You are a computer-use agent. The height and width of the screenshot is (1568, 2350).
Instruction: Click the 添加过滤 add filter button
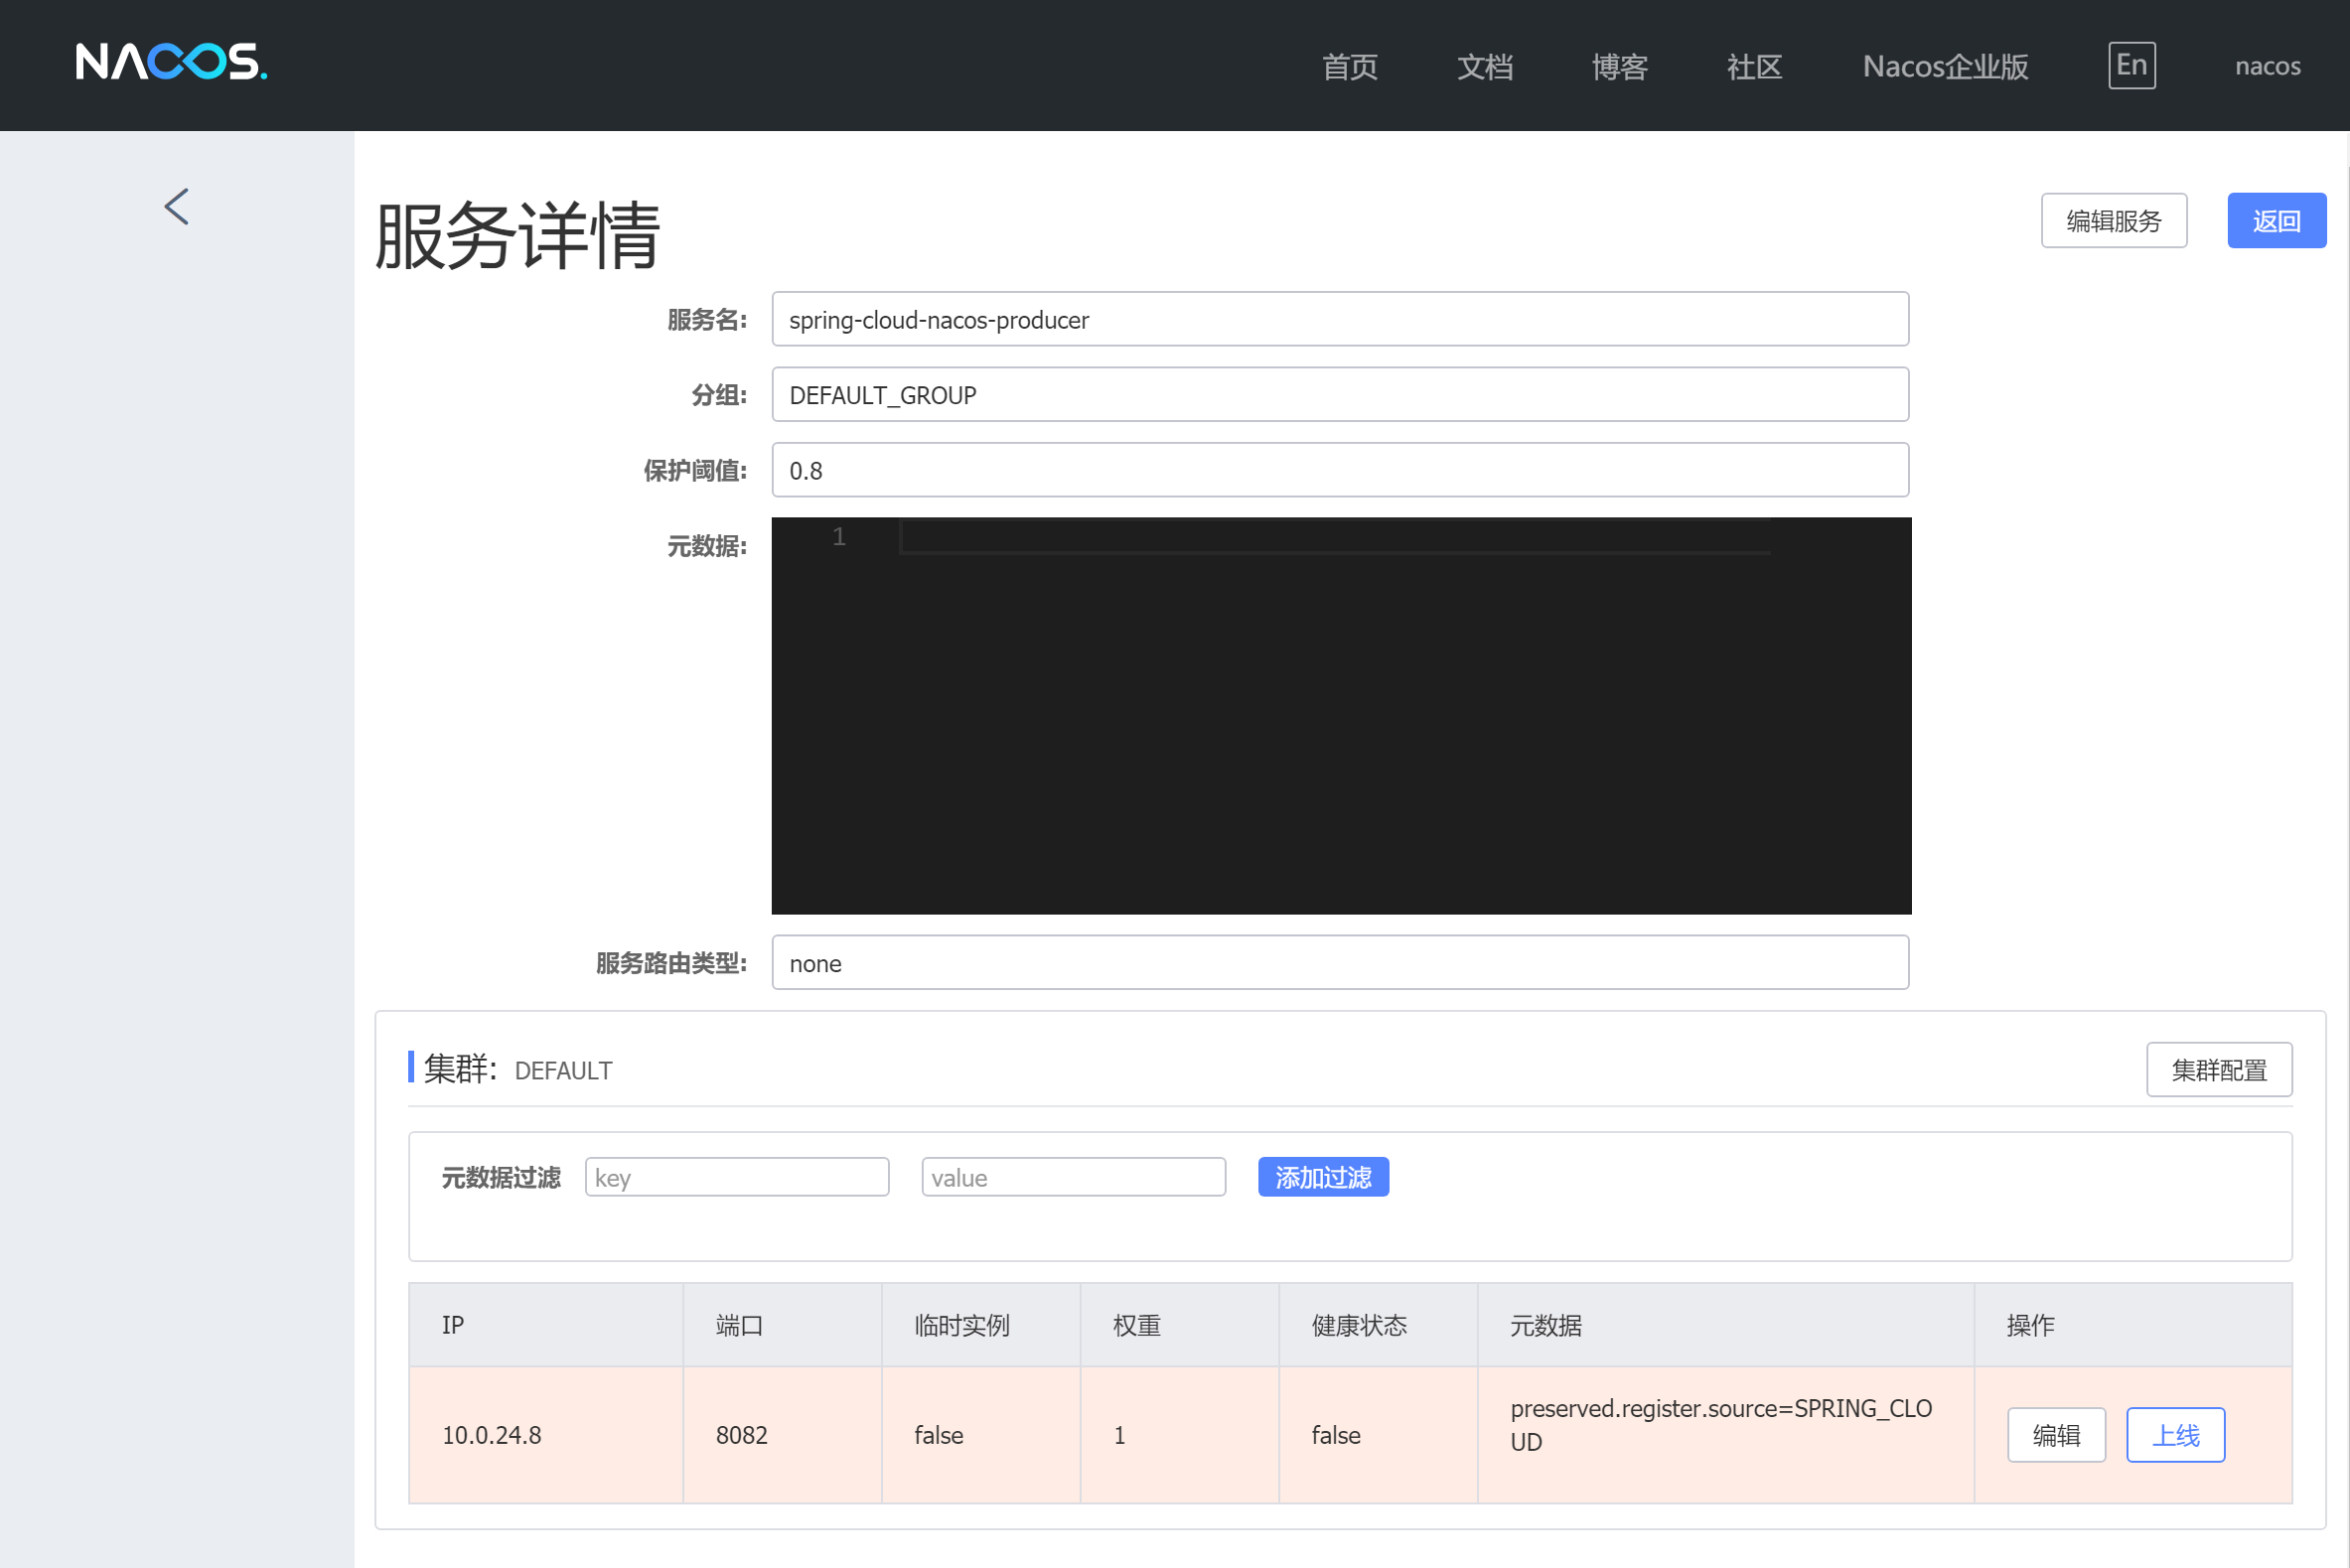pos(1323,1177)
